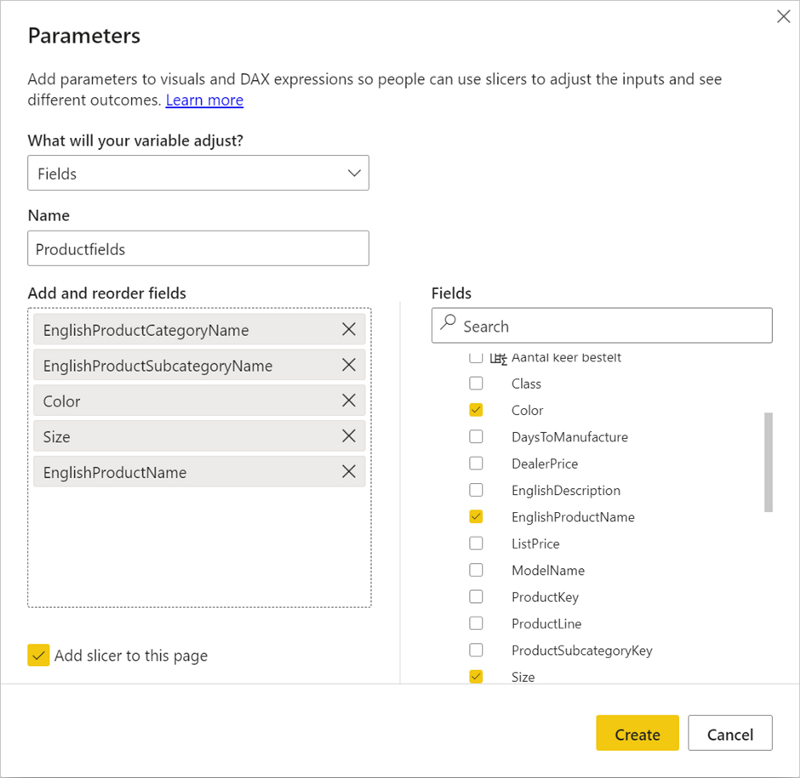Delete the Color field from the list
The height and width of the screenshot is (778, 800).
pos(349,401)
